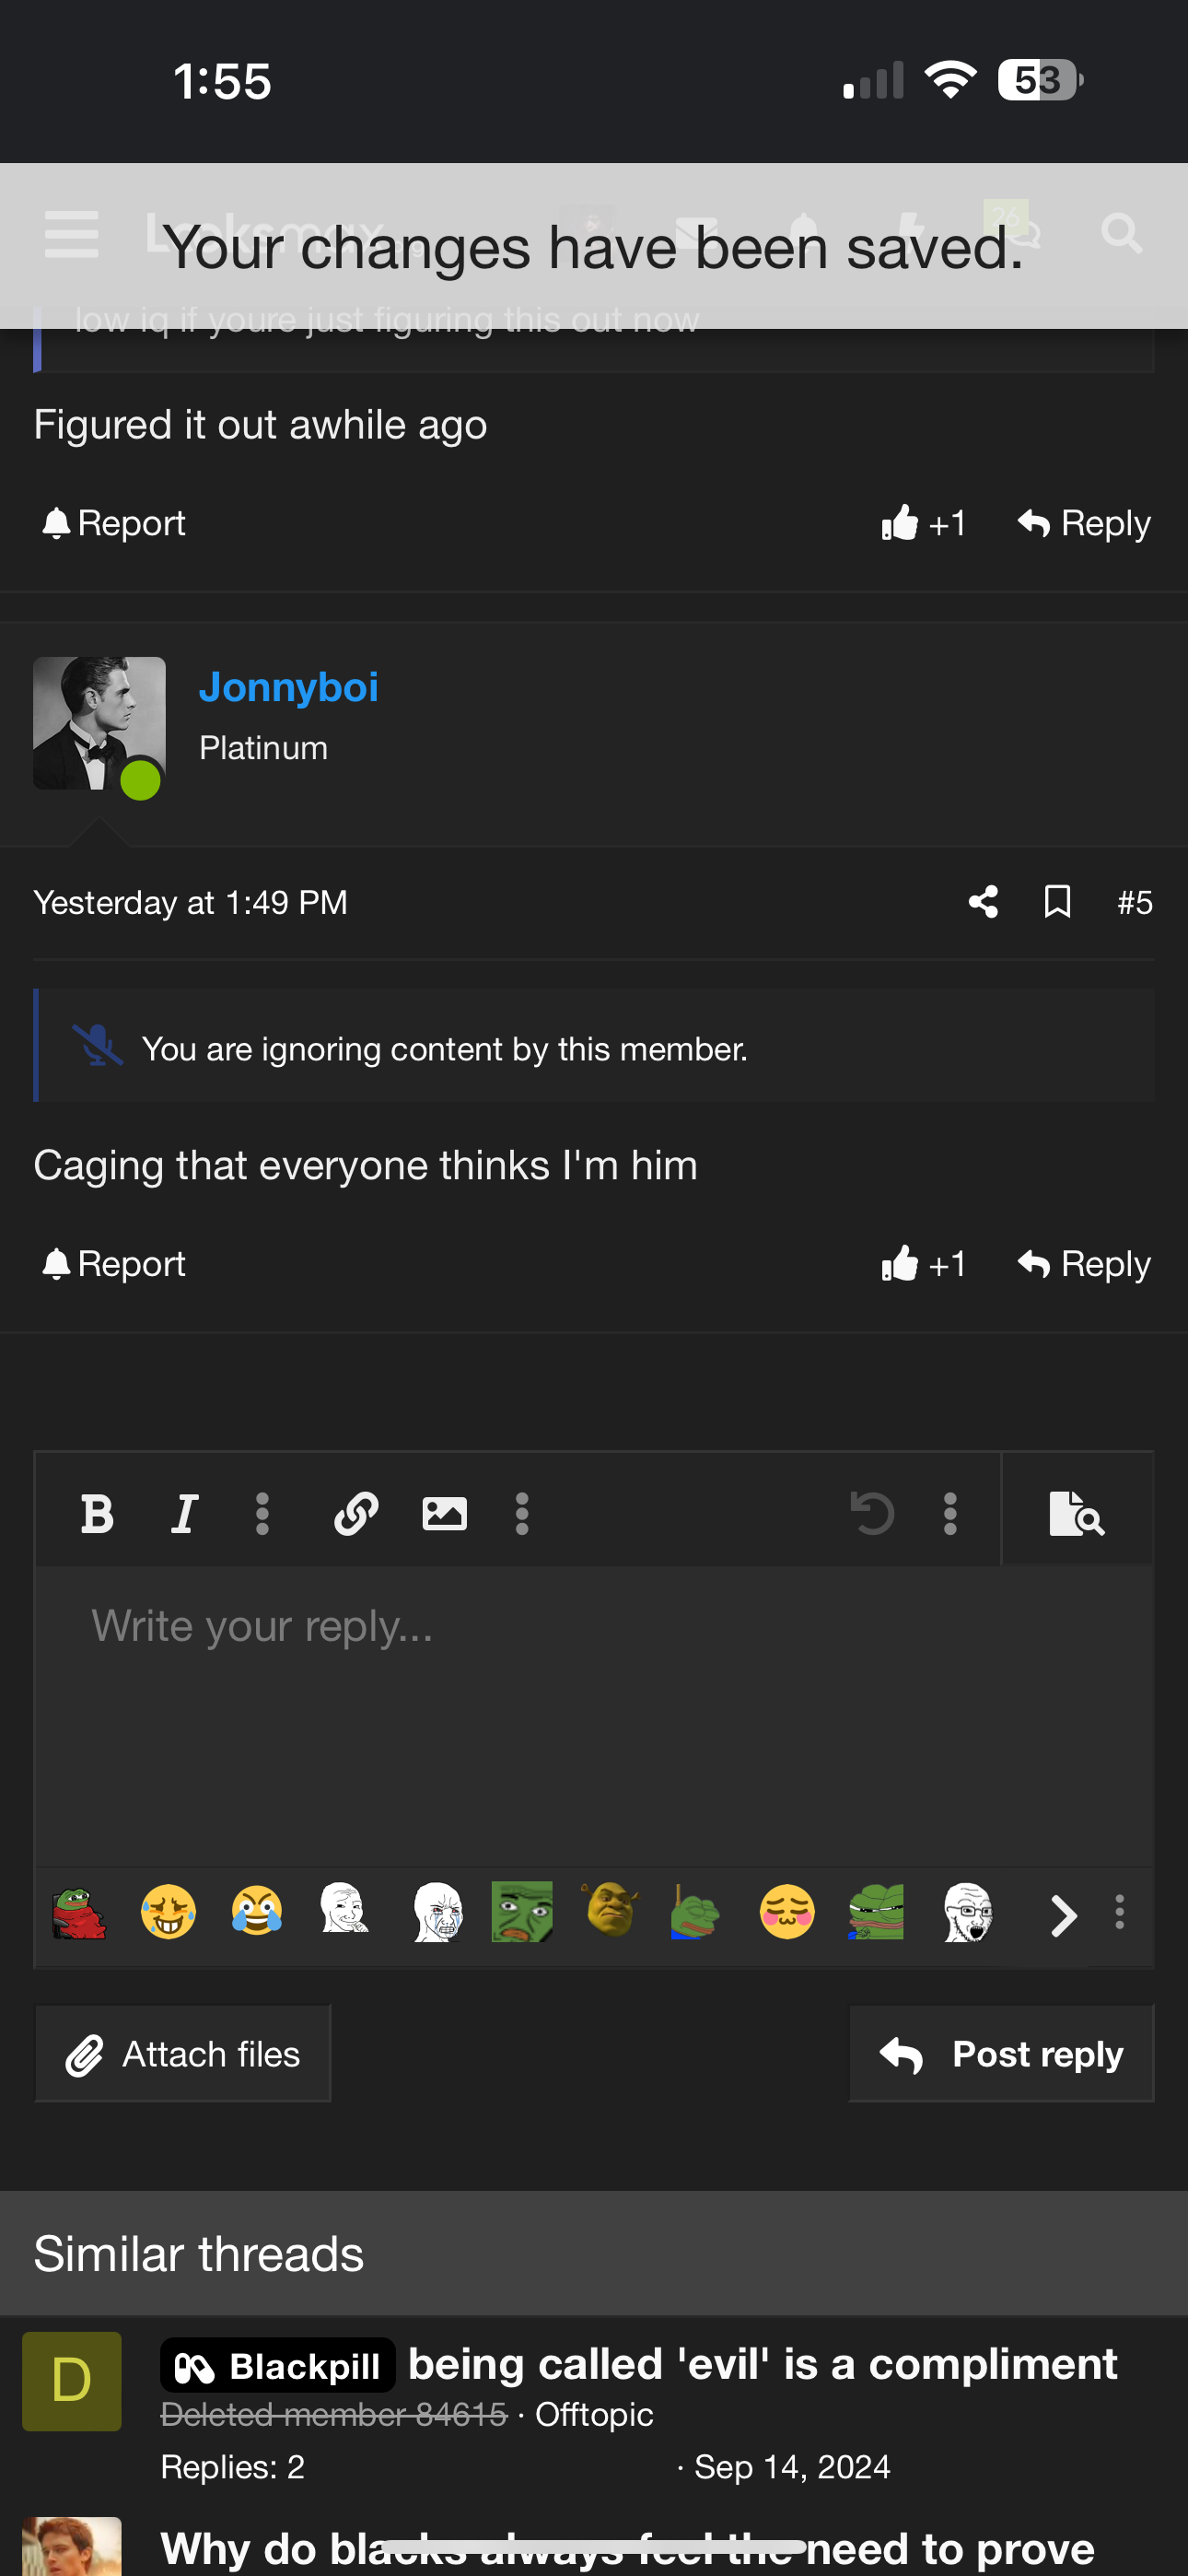Click the undo icon in editor toolbar
The image size is (1188, 2576).
[x=872, y=1513]
